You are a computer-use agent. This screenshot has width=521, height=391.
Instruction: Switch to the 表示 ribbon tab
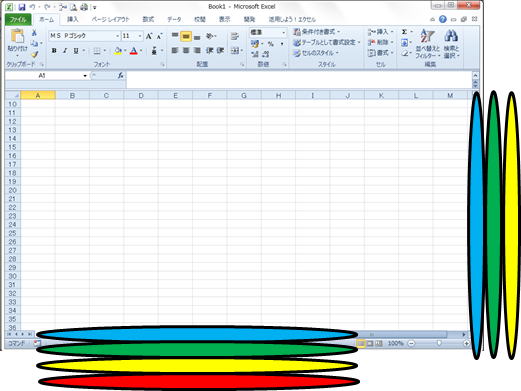[x=225, y=19]
